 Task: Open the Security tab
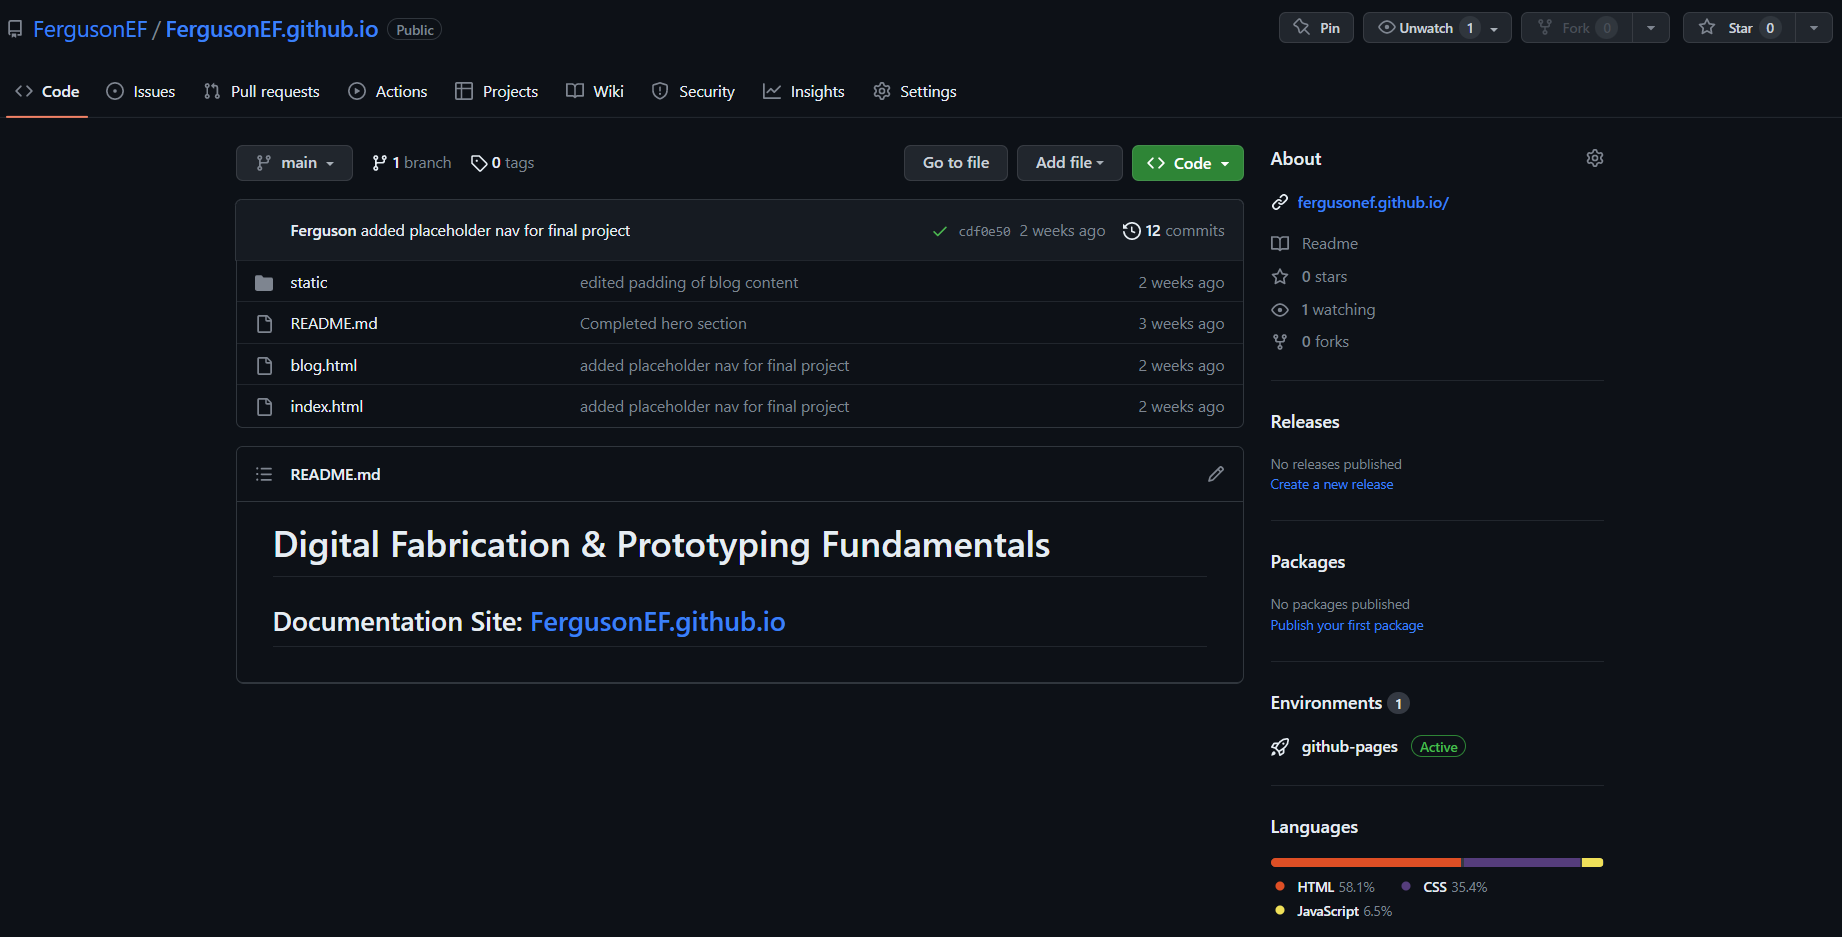[x=693, y=92]
